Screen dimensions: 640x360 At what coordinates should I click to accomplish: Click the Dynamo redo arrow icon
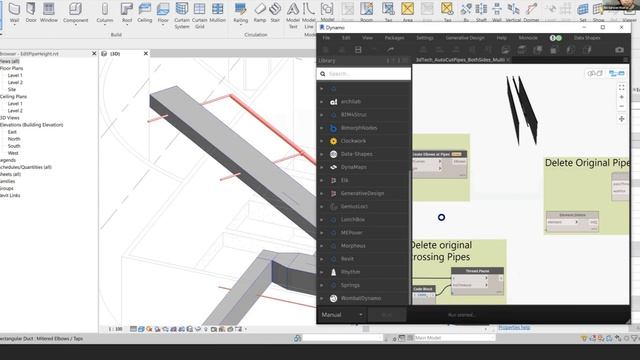[391, 50]
